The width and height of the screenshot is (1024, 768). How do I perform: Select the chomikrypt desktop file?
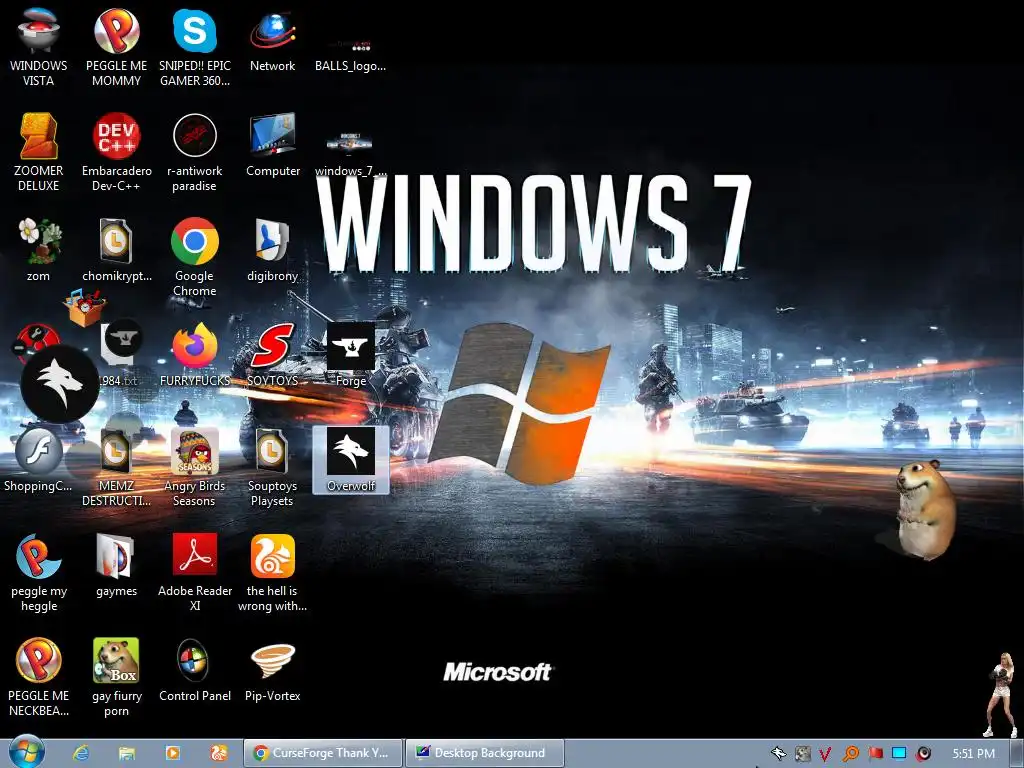[x=116, y=250]
